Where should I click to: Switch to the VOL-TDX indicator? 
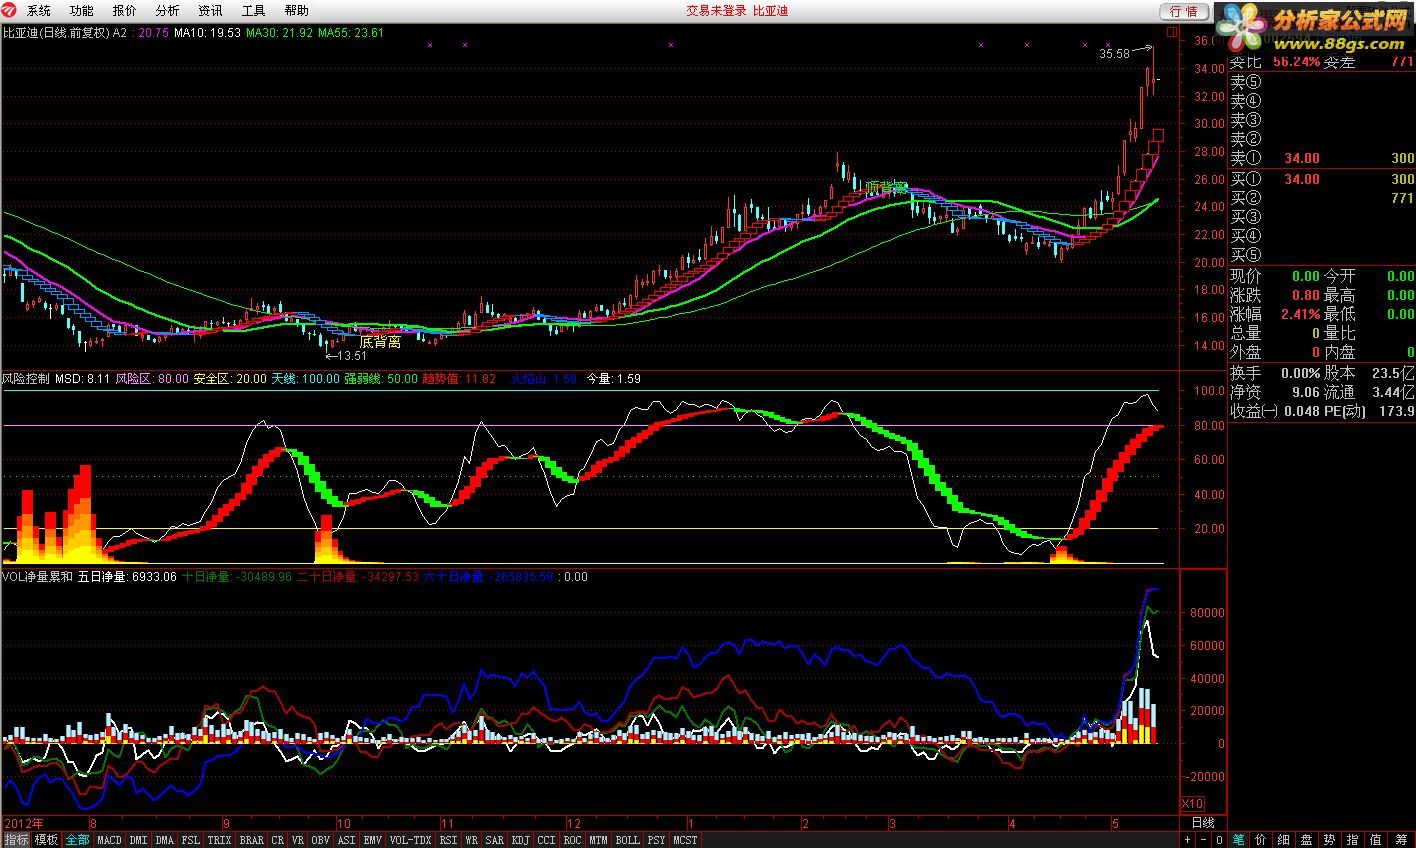[x=411, y=840]
